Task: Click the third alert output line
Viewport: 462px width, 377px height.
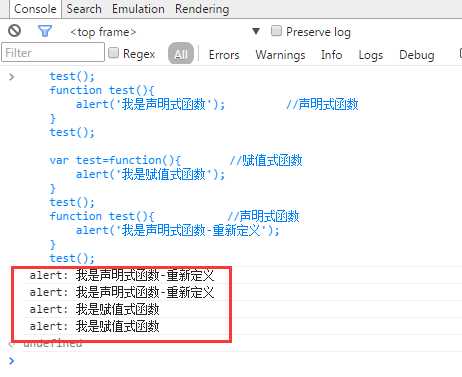Action: [x=94, y=309]
